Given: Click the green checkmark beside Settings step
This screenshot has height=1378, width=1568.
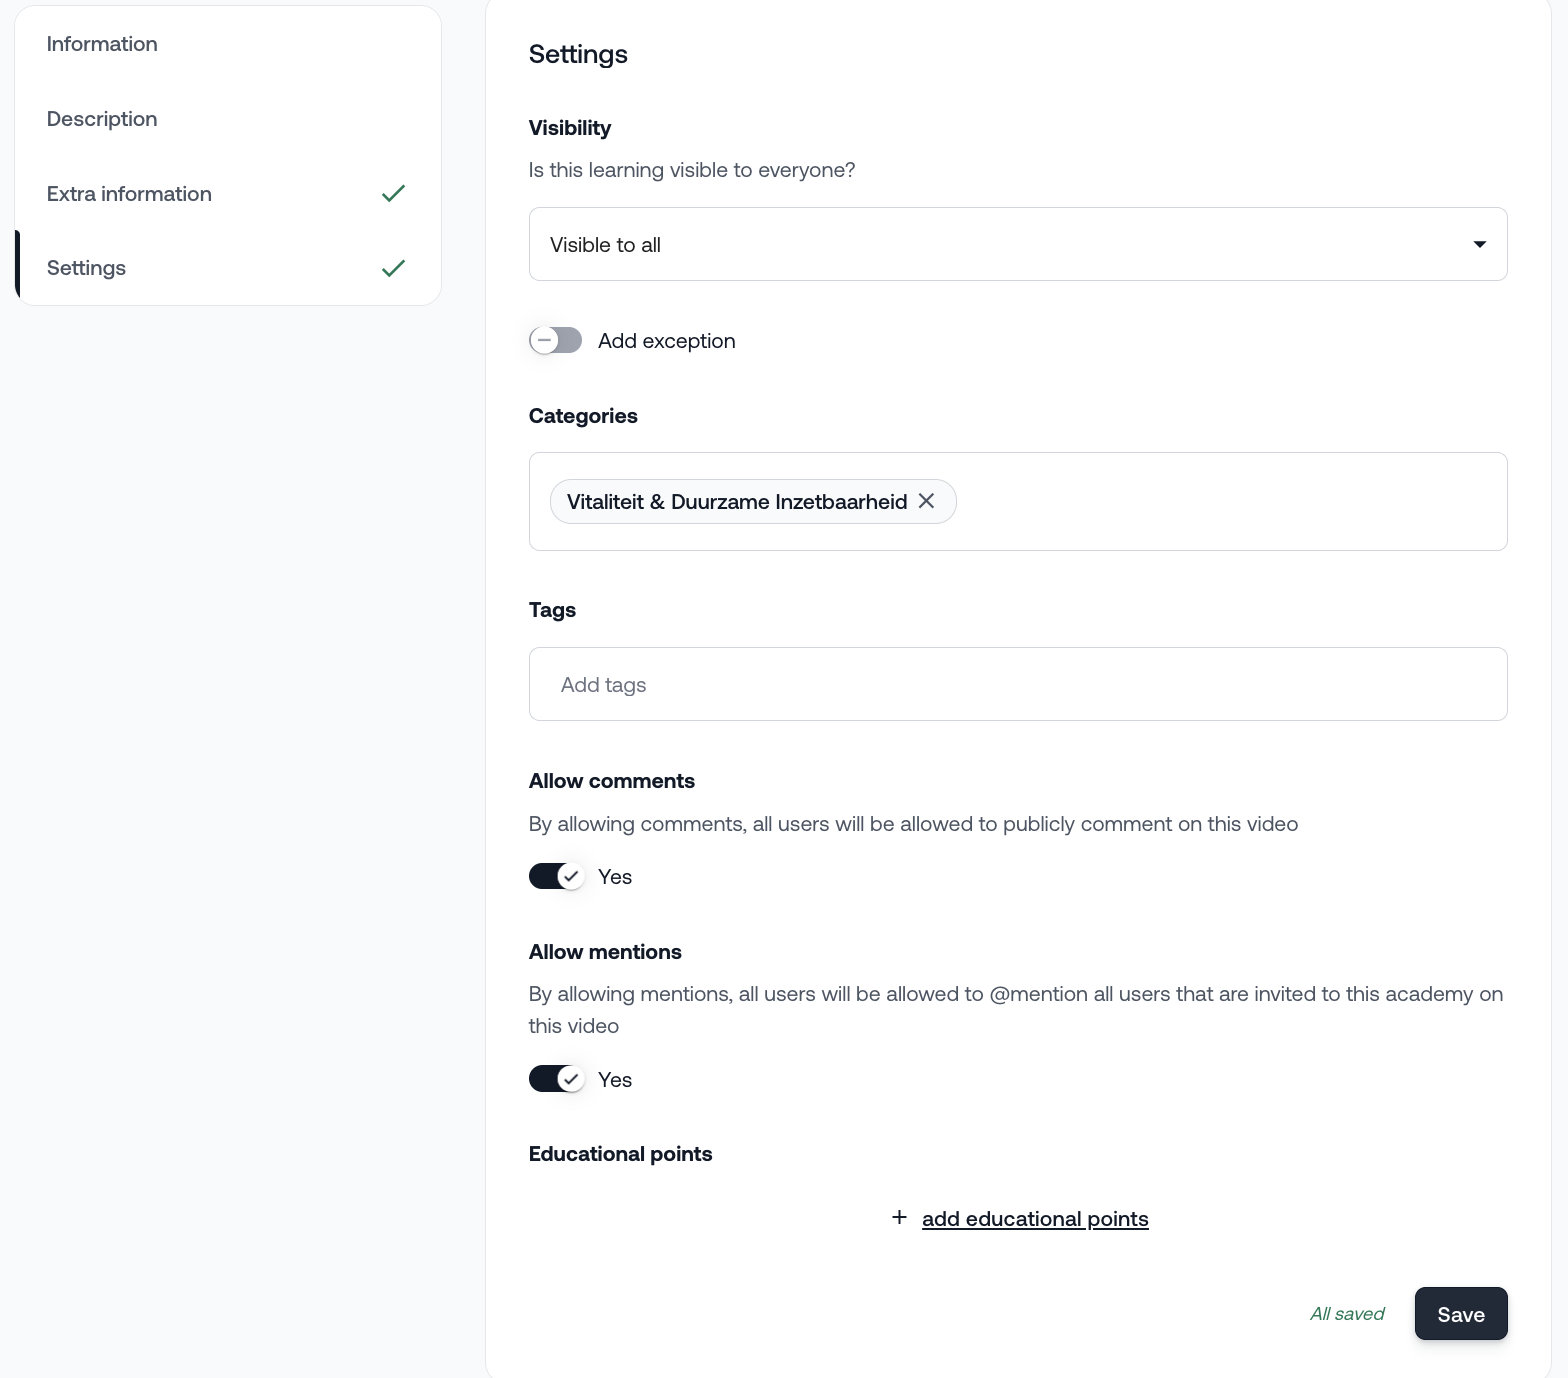Looking at the screenshot, I should tap(393, 268).
